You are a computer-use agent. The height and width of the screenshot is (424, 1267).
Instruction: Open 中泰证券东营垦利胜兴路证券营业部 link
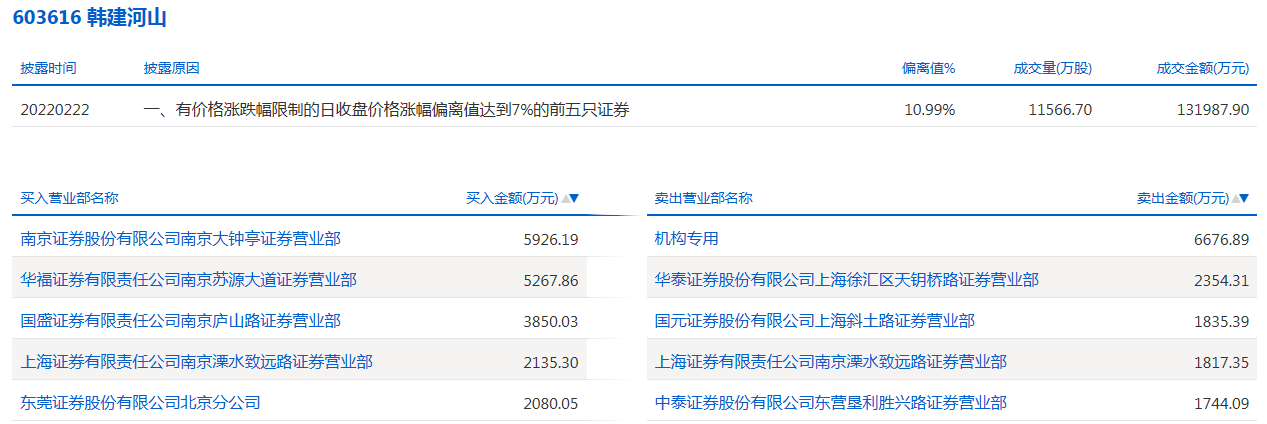point(830,403)
